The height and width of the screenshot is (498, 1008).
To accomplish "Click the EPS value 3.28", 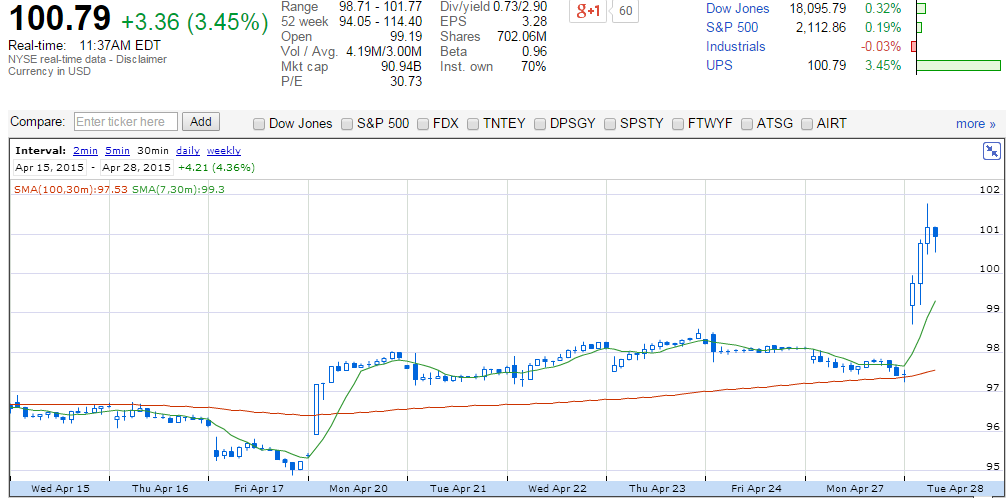I will coord(534,22).
